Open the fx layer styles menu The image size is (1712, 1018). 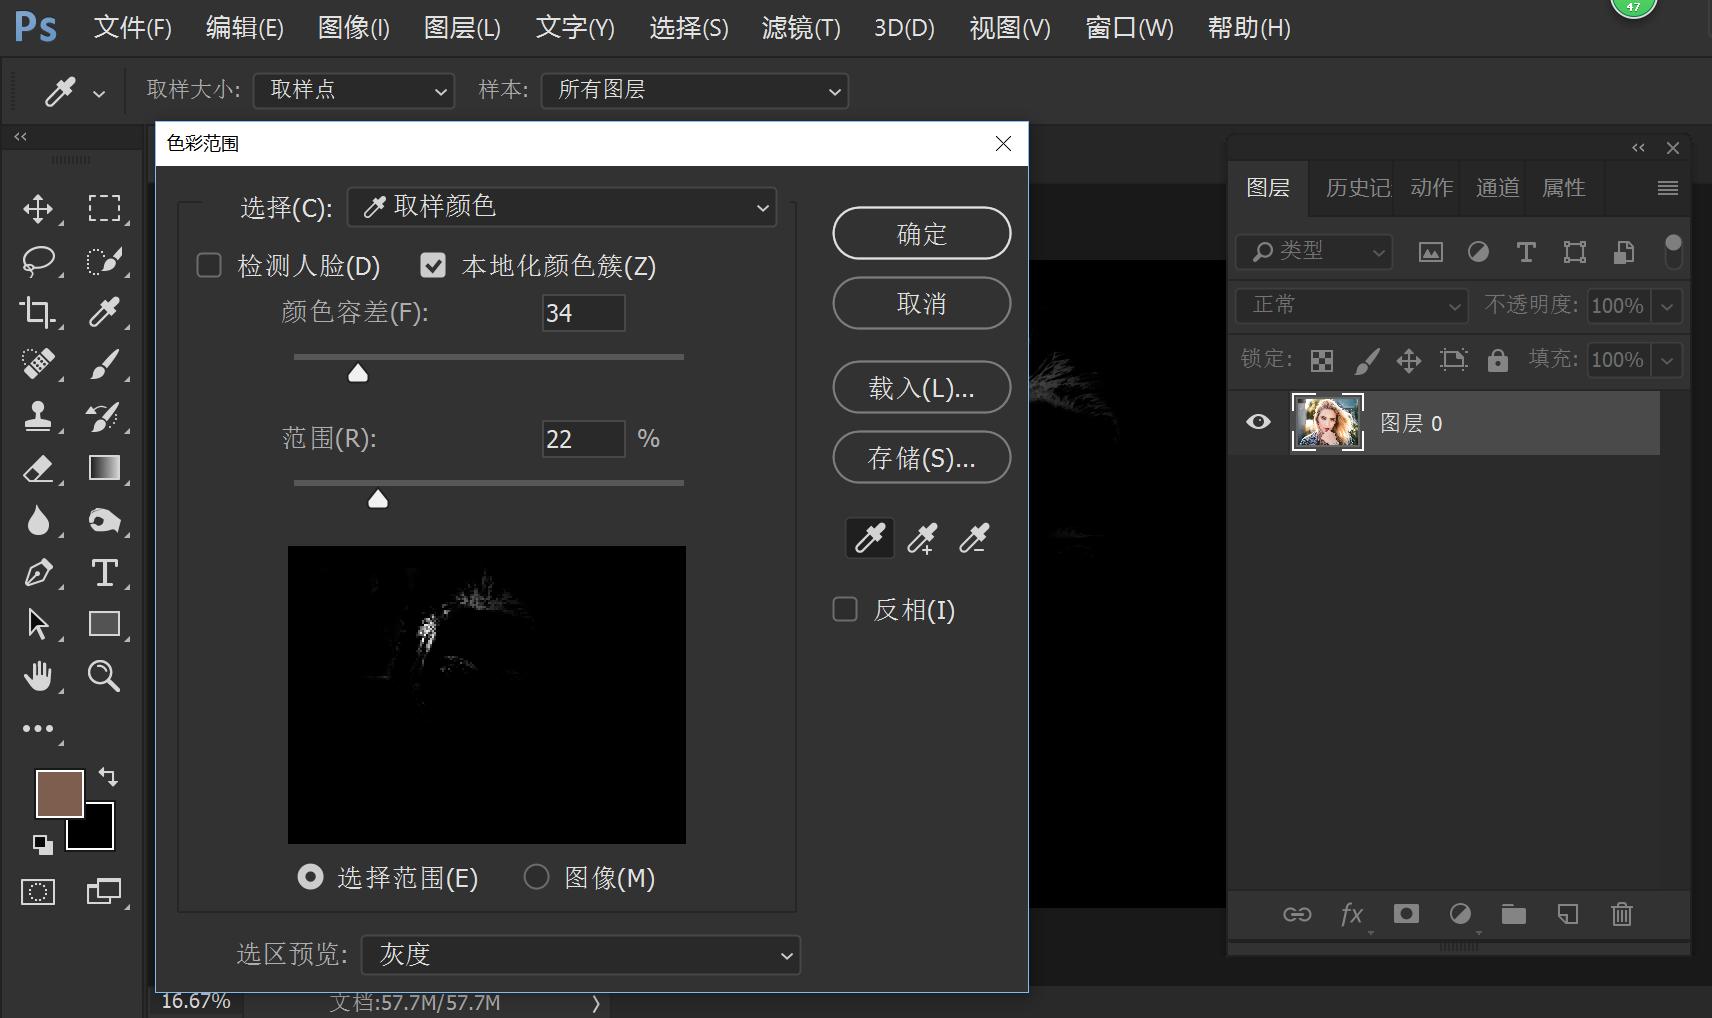click(x=1352, y=914)
